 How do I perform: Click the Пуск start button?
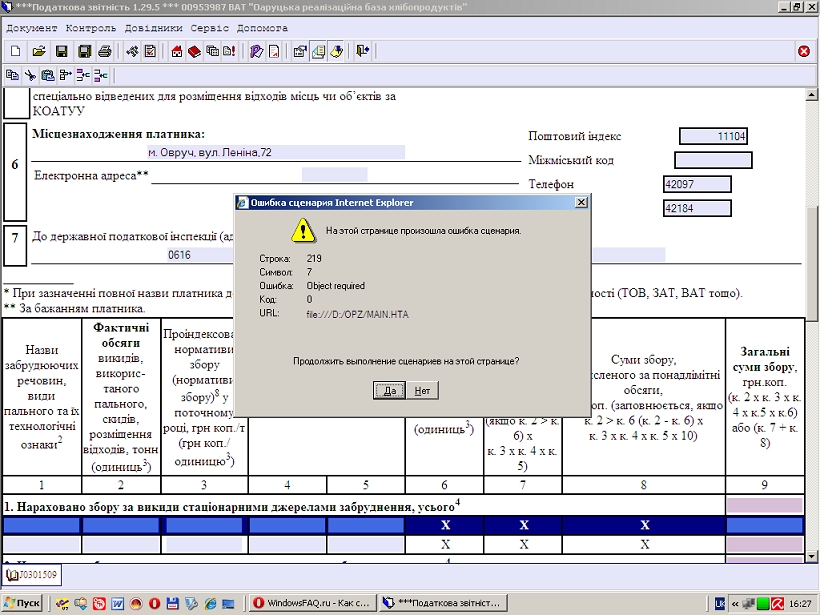[23, 603]
